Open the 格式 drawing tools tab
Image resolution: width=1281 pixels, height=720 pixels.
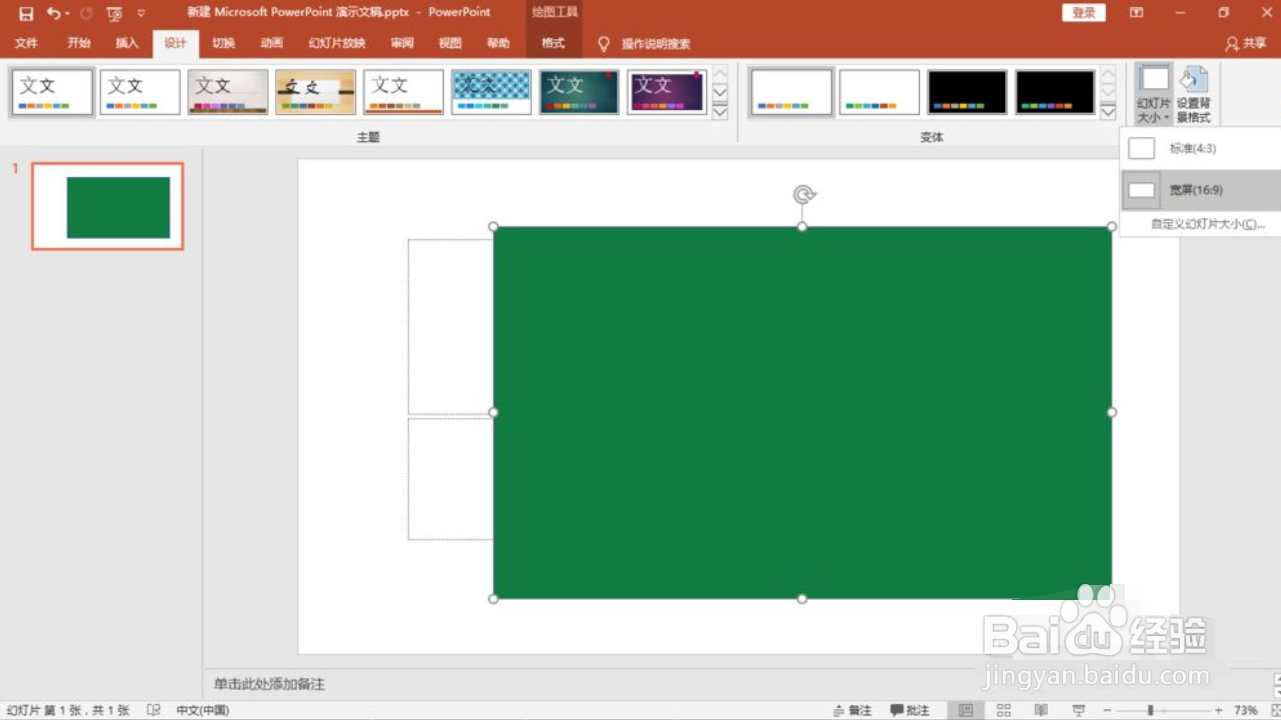[x=553, y=43]
